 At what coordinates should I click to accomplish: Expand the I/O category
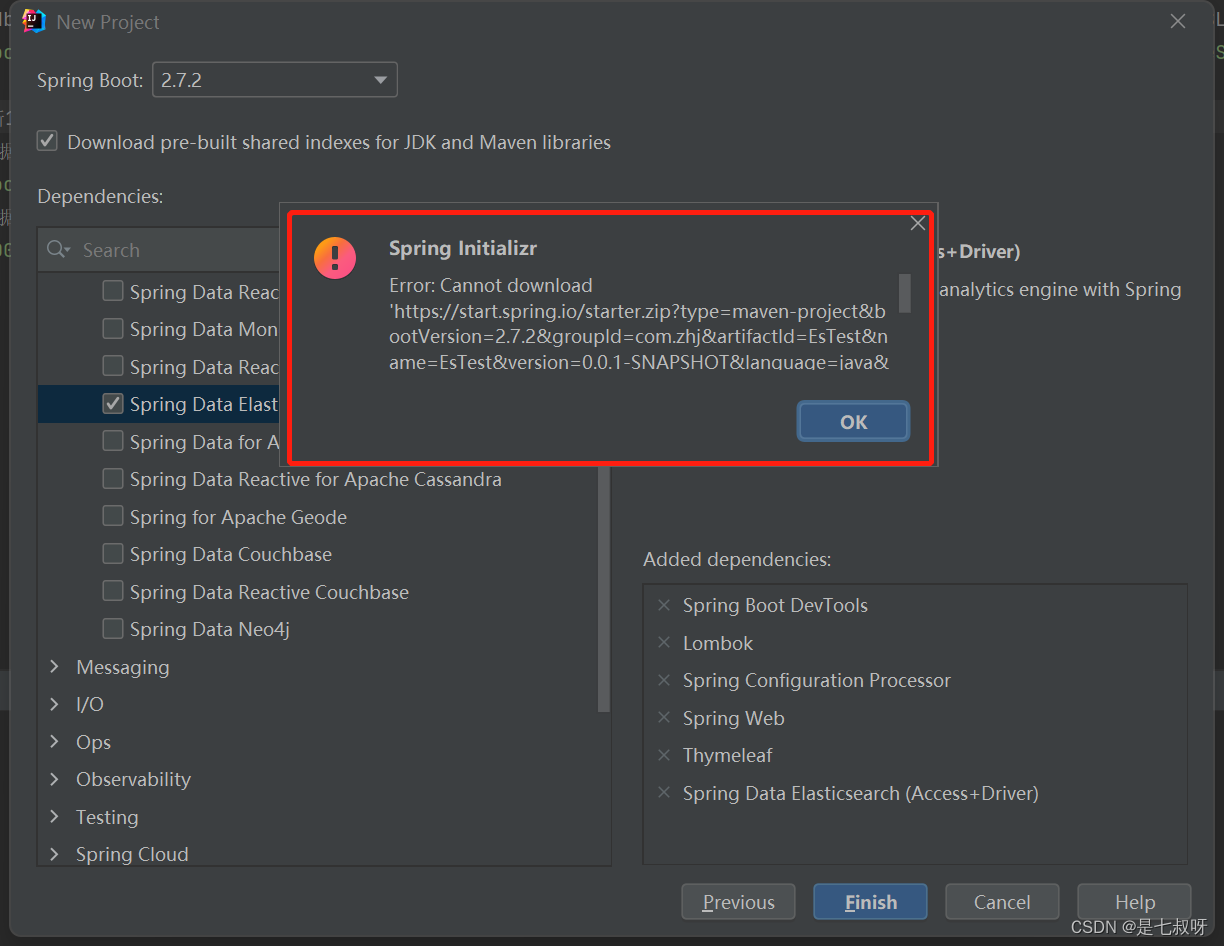[55, 704]
